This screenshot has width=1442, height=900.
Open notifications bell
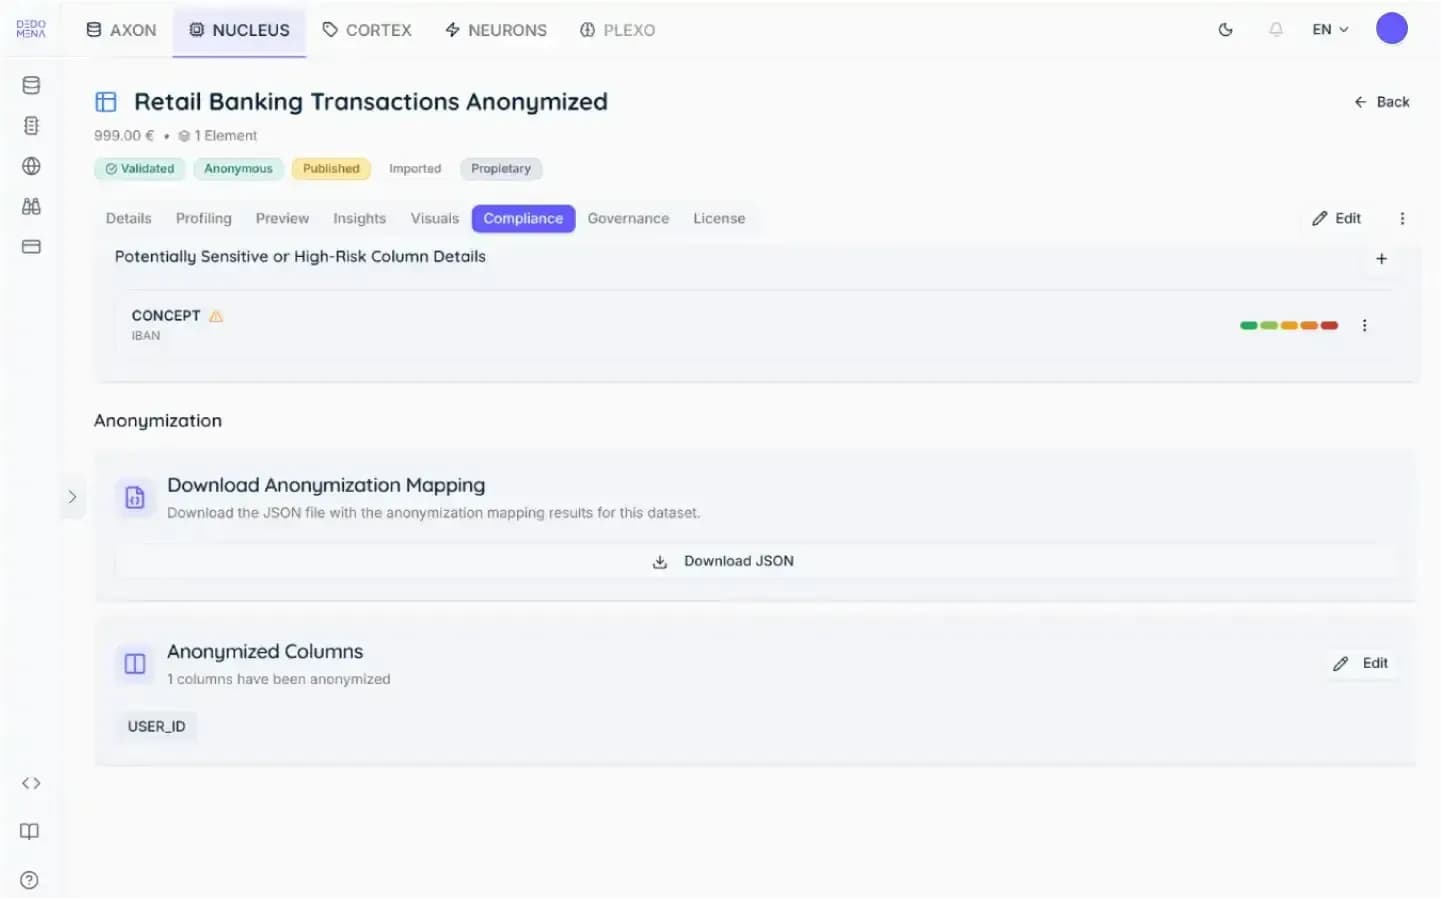pos(1276,30)
